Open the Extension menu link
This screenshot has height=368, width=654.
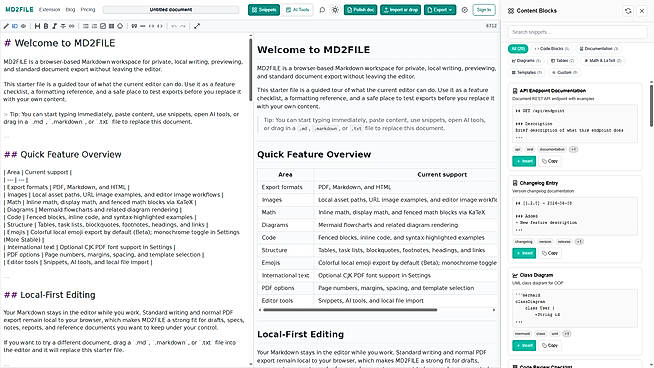coord(50,10)
